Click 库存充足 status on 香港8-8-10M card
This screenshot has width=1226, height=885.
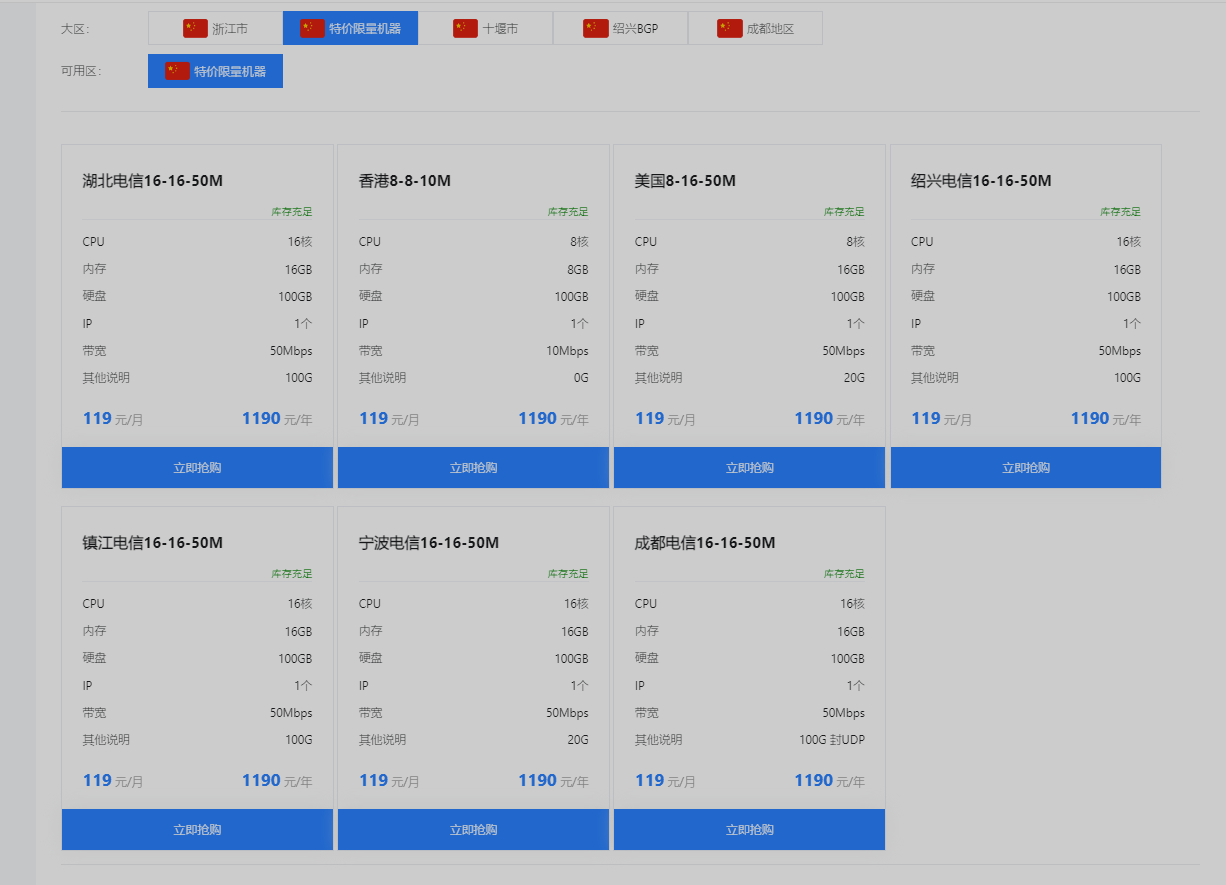coord(568,212)
